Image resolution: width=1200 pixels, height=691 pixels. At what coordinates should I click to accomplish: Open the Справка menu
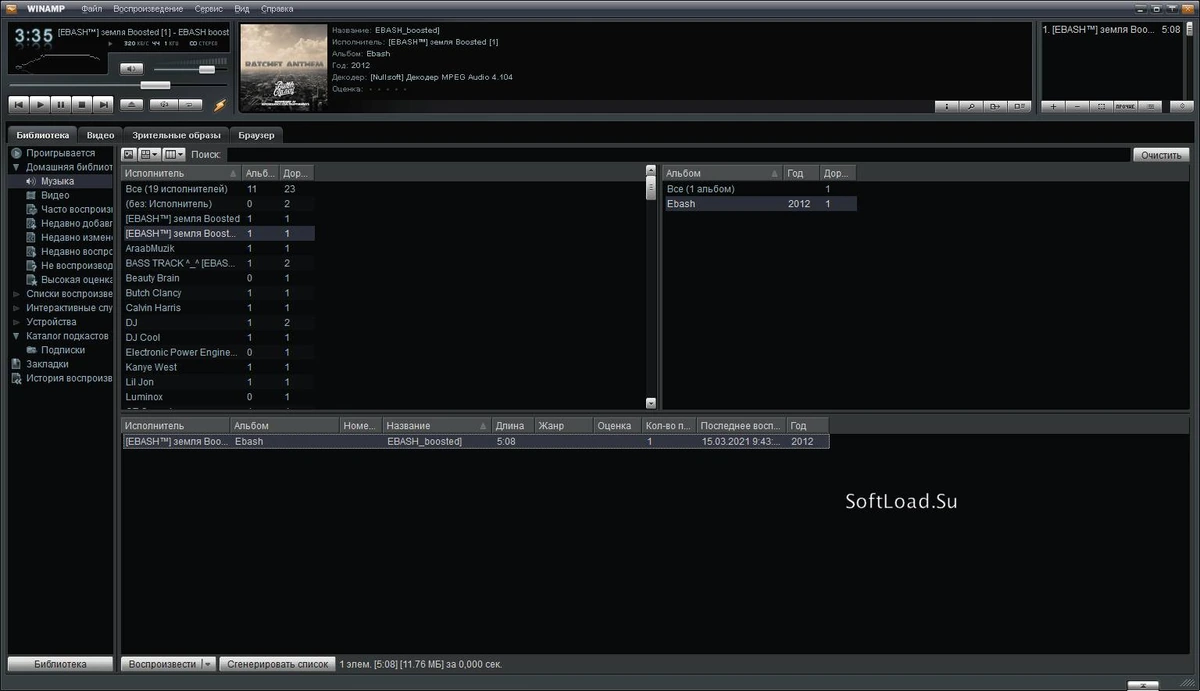(277, 9)
